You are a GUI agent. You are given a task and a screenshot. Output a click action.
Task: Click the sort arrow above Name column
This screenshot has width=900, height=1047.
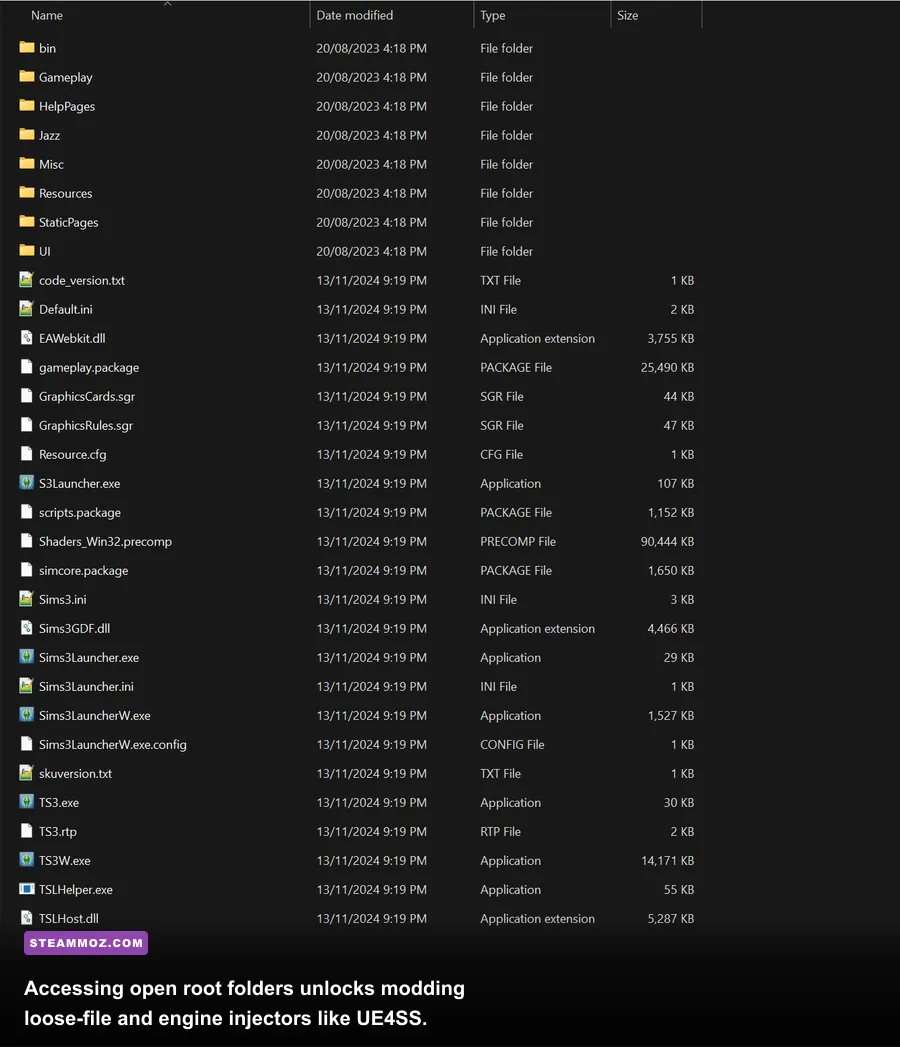point(168,4)
